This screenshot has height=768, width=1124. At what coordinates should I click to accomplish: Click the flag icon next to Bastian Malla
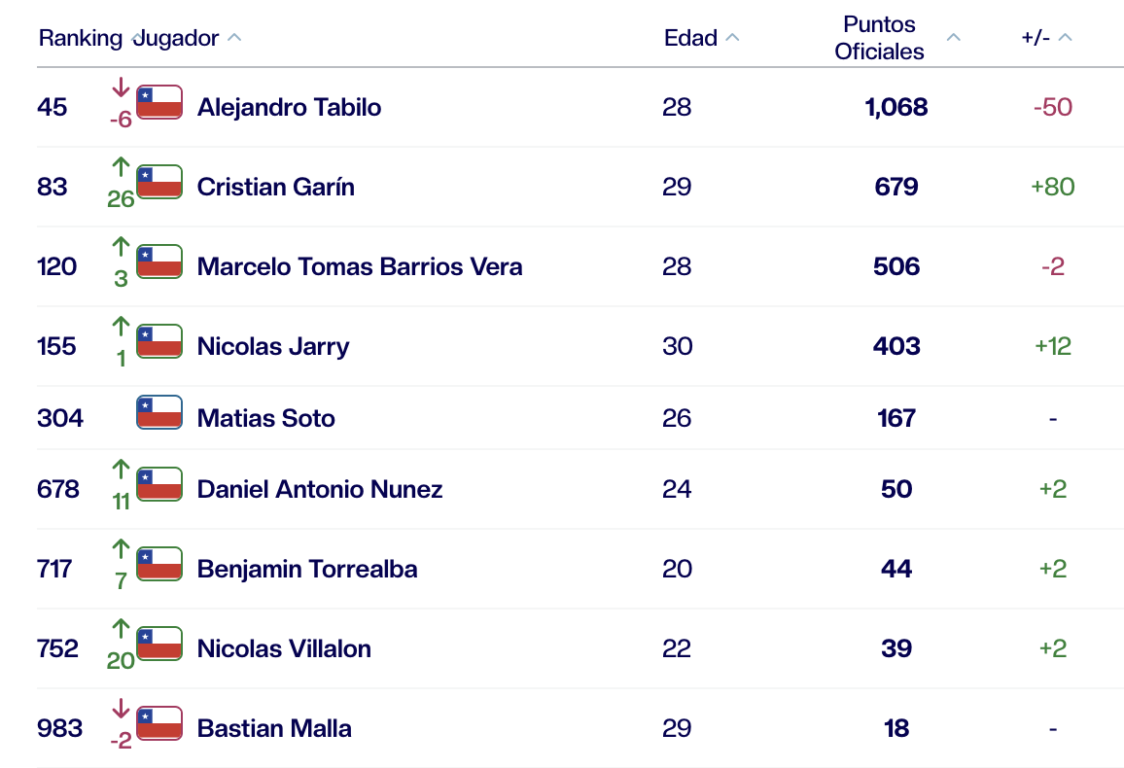tap(159, 724)
